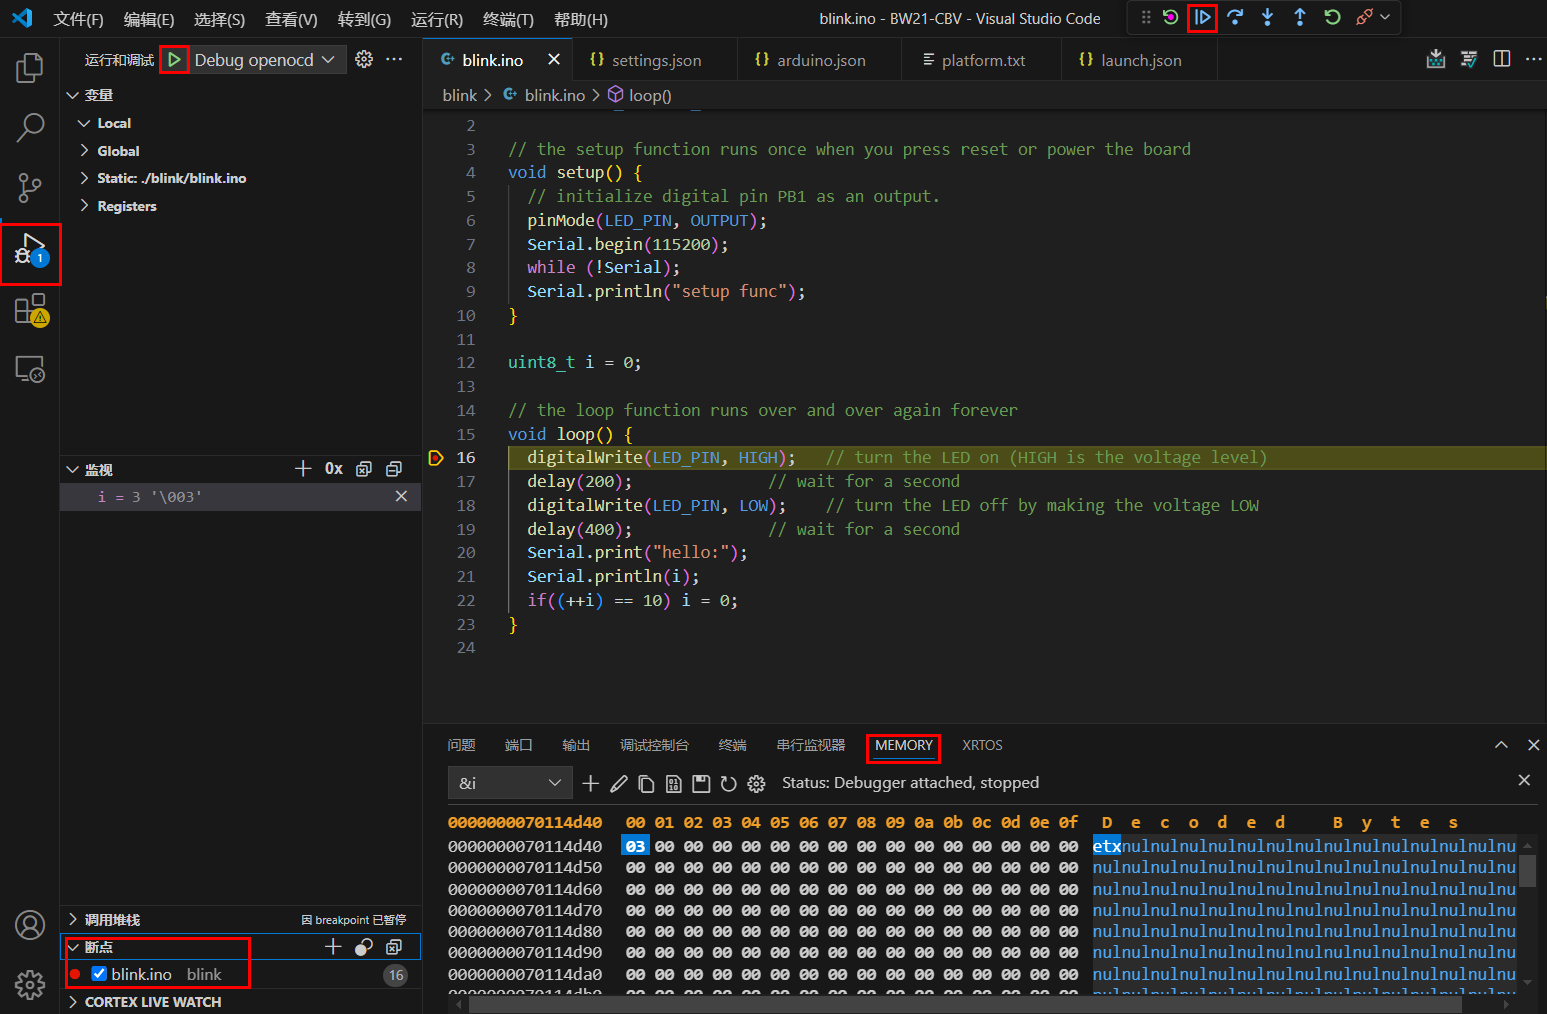Open the 终端(T) menu
This screenshot has width=1547, height=1014.
[x=508, y=19]
